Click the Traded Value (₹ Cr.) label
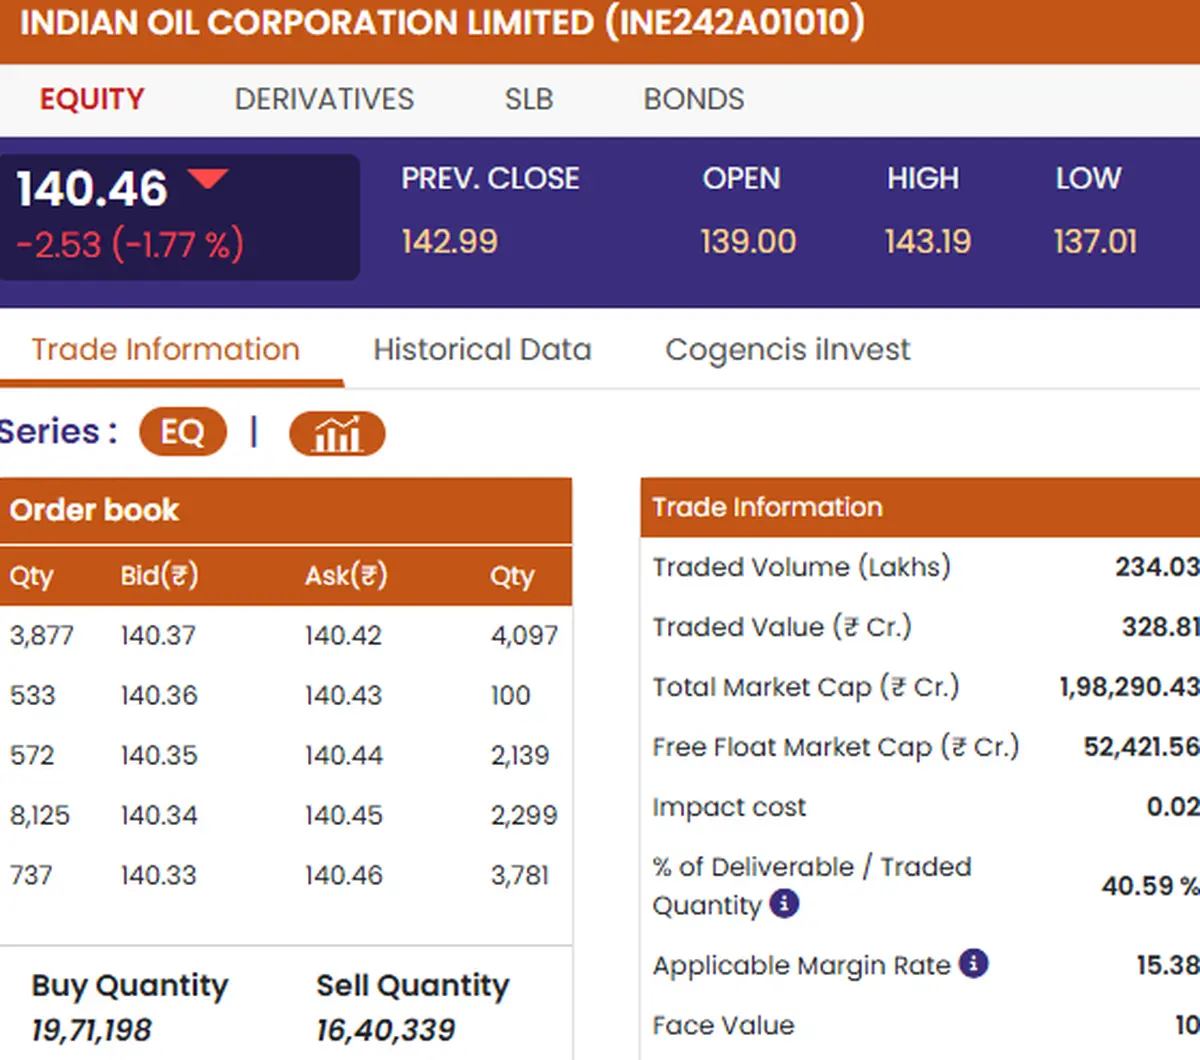Screen dimensions: 1200x1060 782,627
